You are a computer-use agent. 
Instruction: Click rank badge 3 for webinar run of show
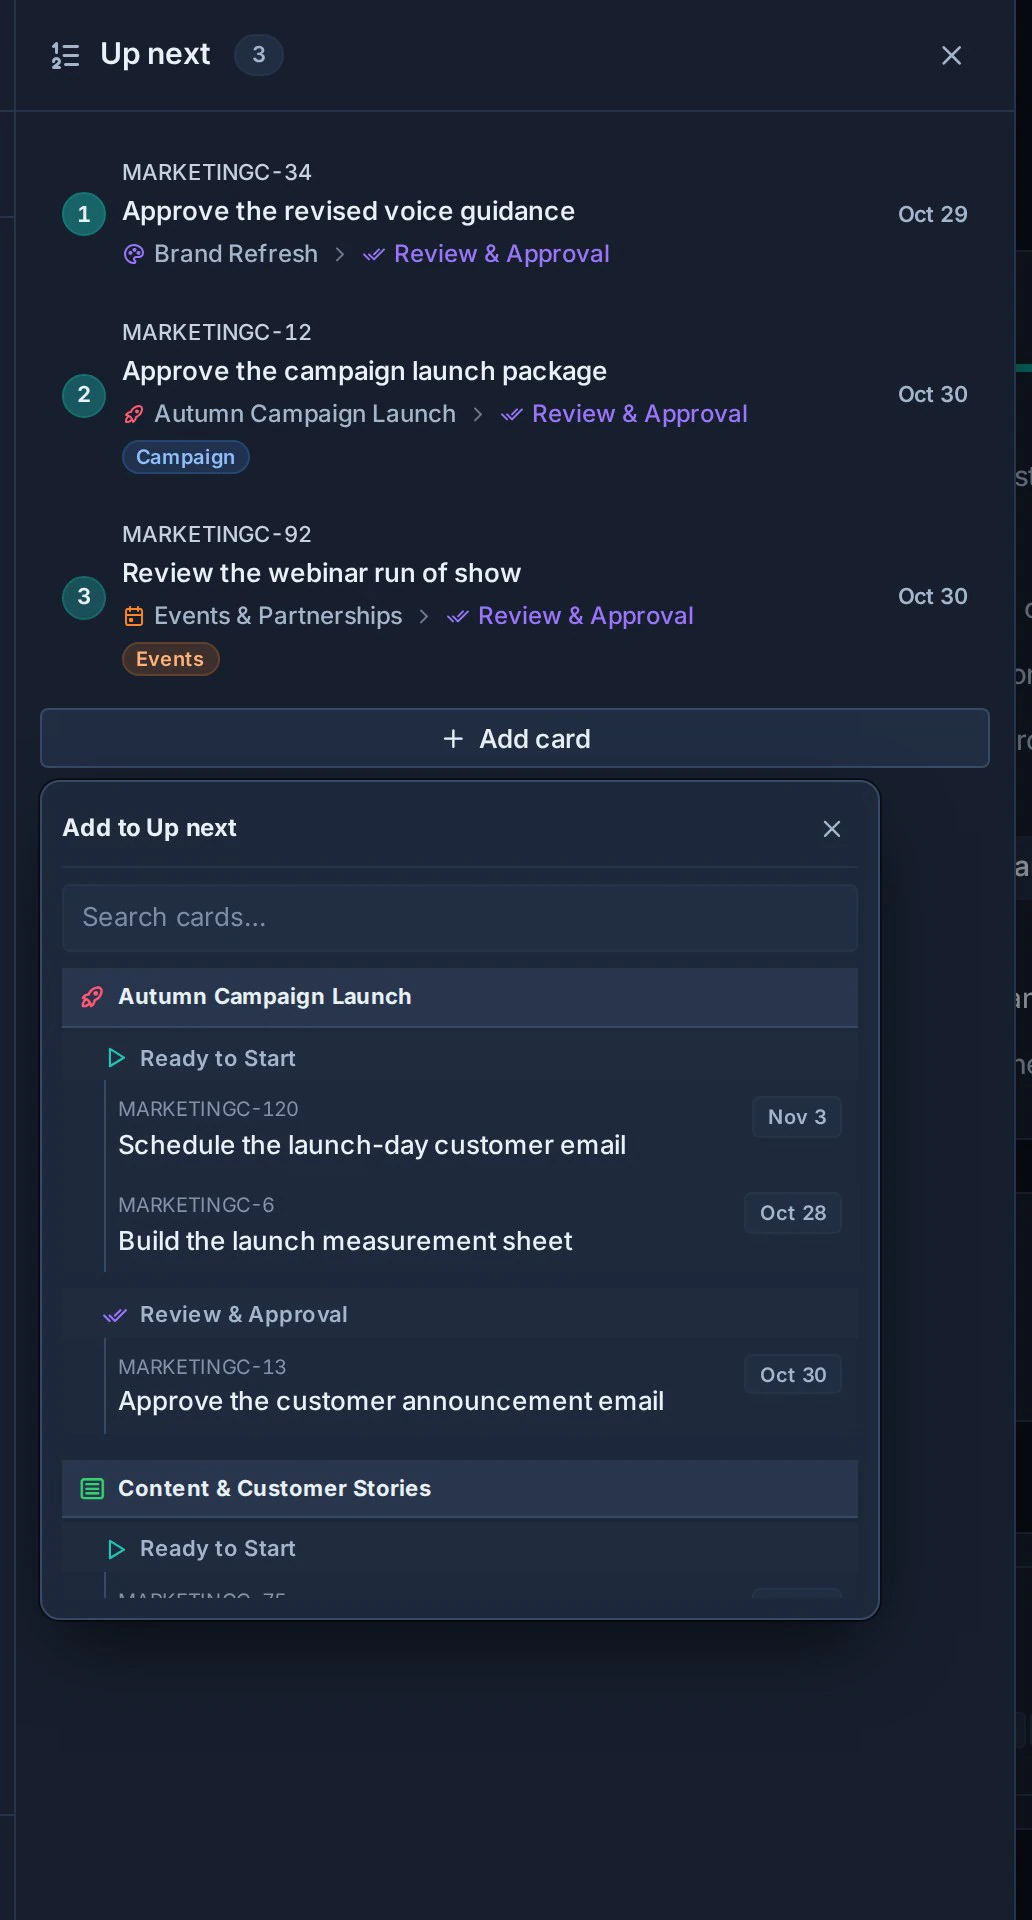pyautogui.click(x=84, y=597)
